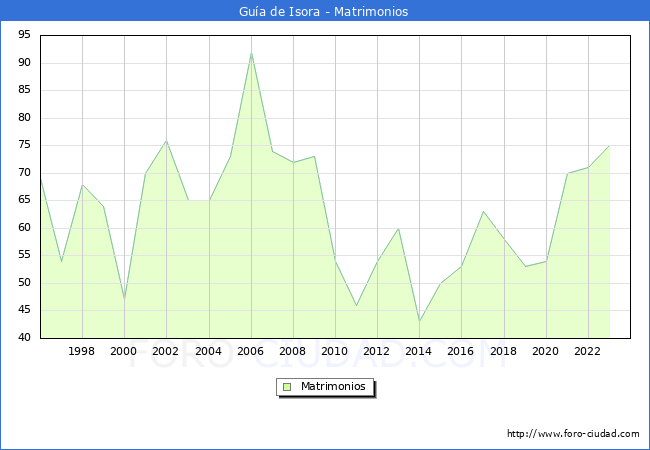
Task: Click the x-axis label 2012
Action: point(376,351)
